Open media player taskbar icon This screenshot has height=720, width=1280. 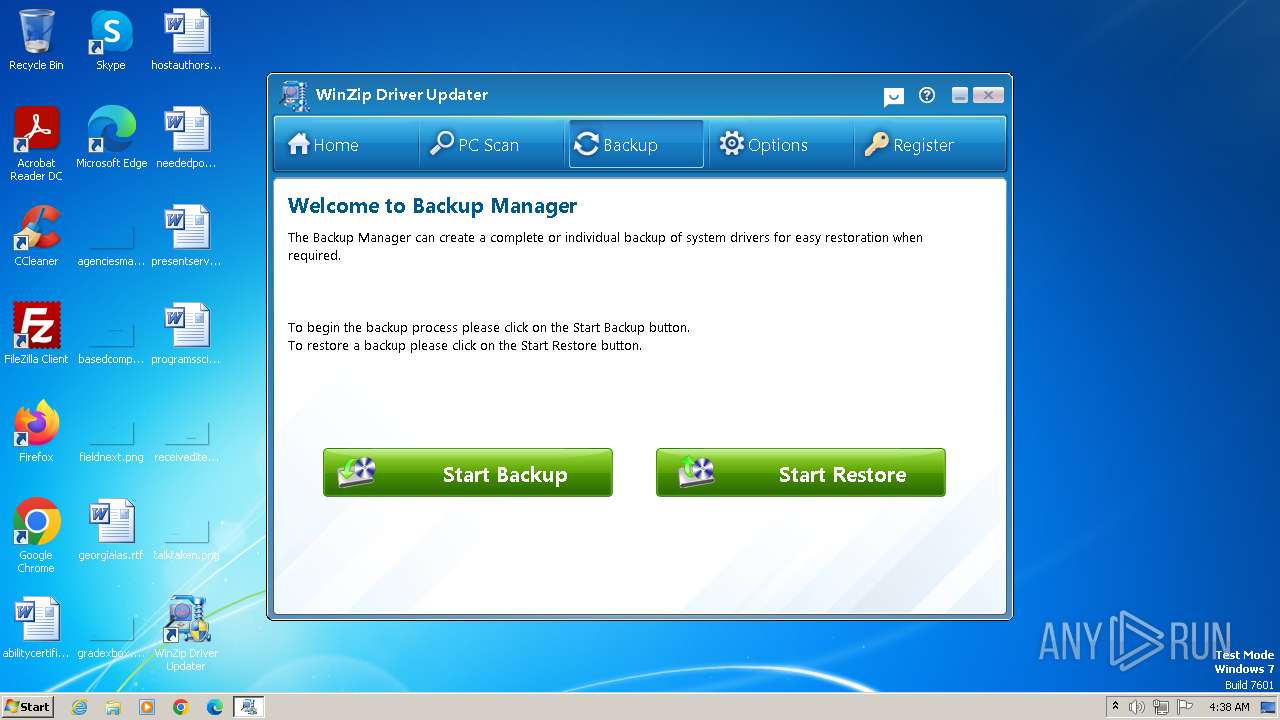(x=147, y=707)
